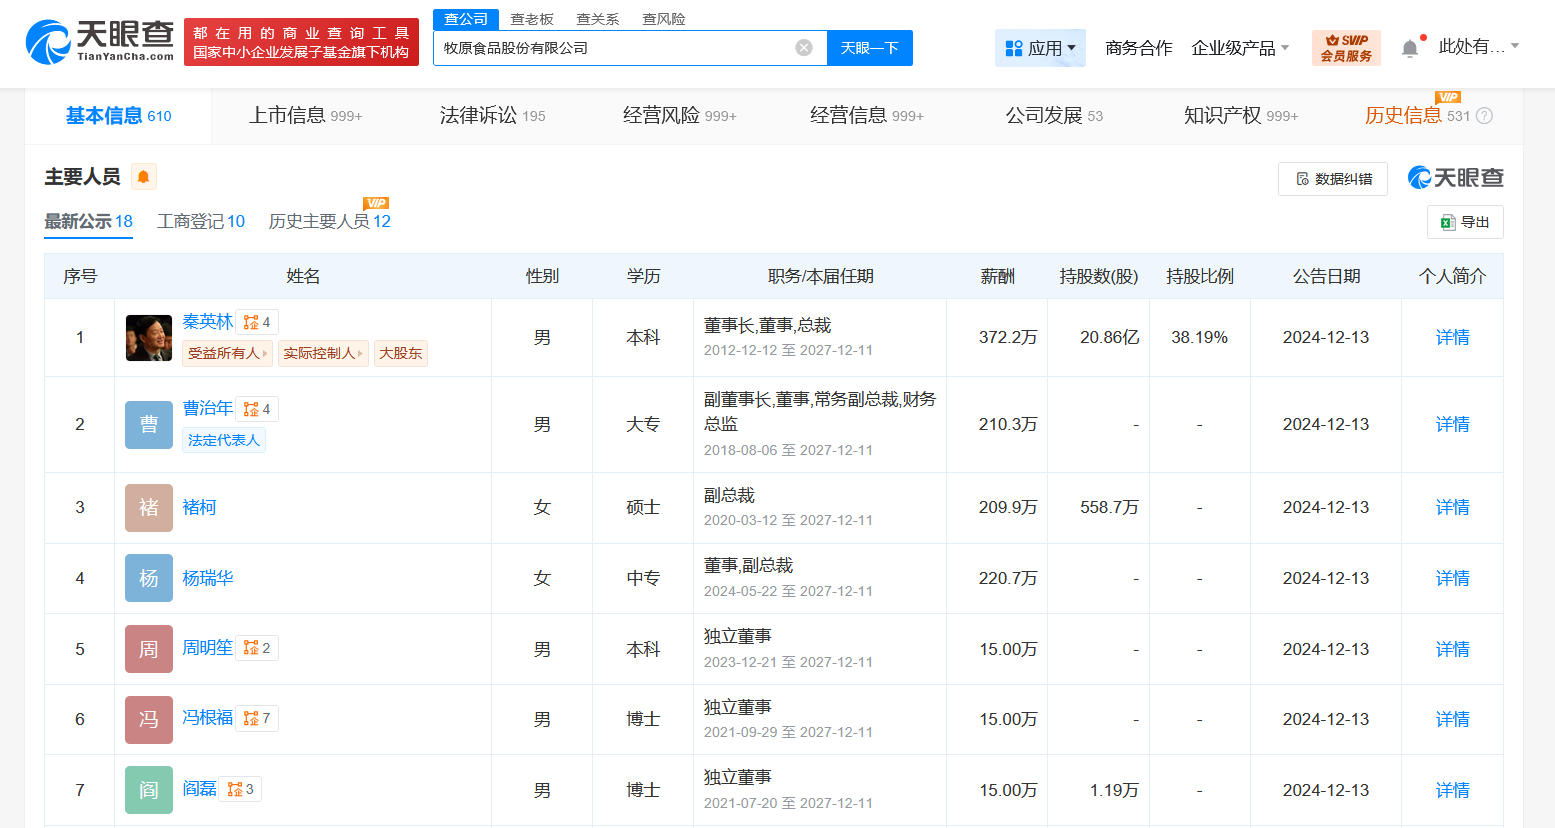Screen dimensions: 1555x828
Task: Click 秦英林's profile photo
Action: coord(149,338)
